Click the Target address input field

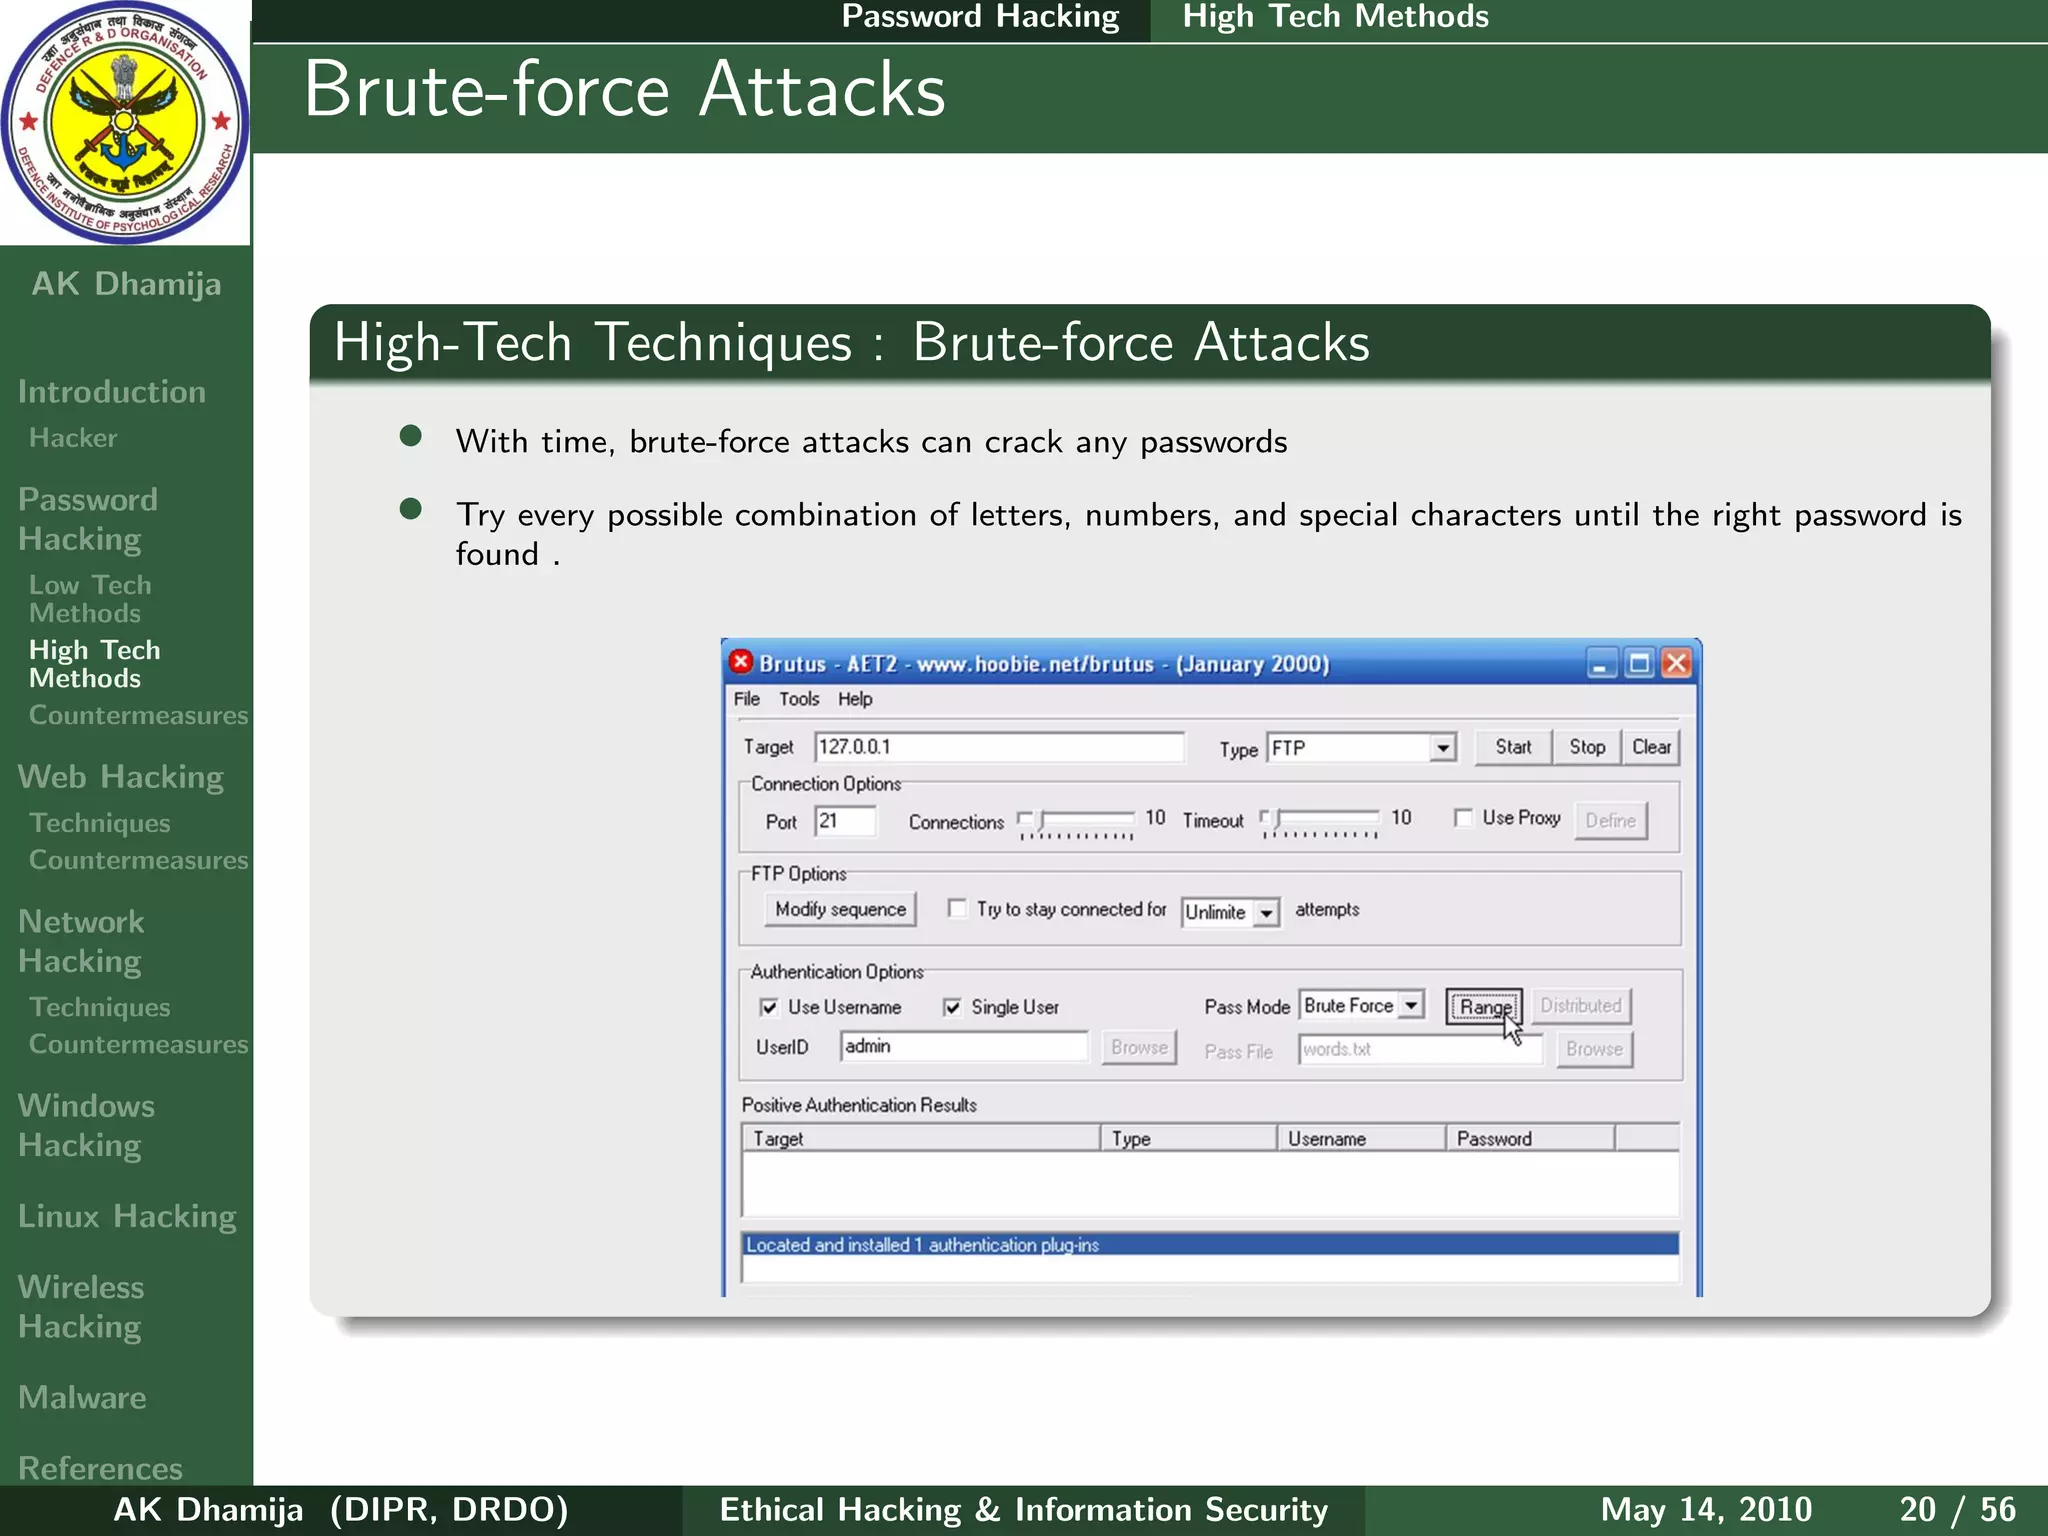[998, 747]
